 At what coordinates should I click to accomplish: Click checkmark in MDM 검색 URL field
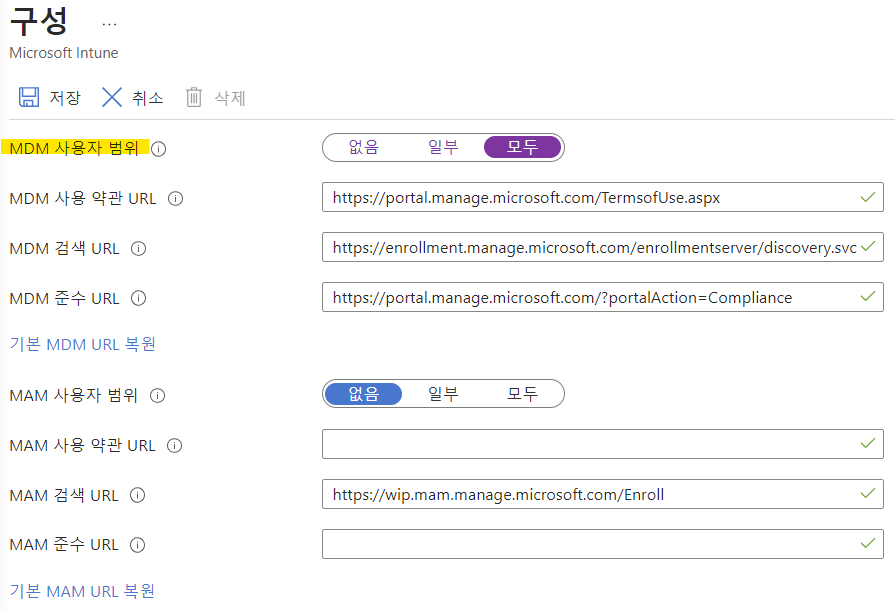click(x=868, y=247)
